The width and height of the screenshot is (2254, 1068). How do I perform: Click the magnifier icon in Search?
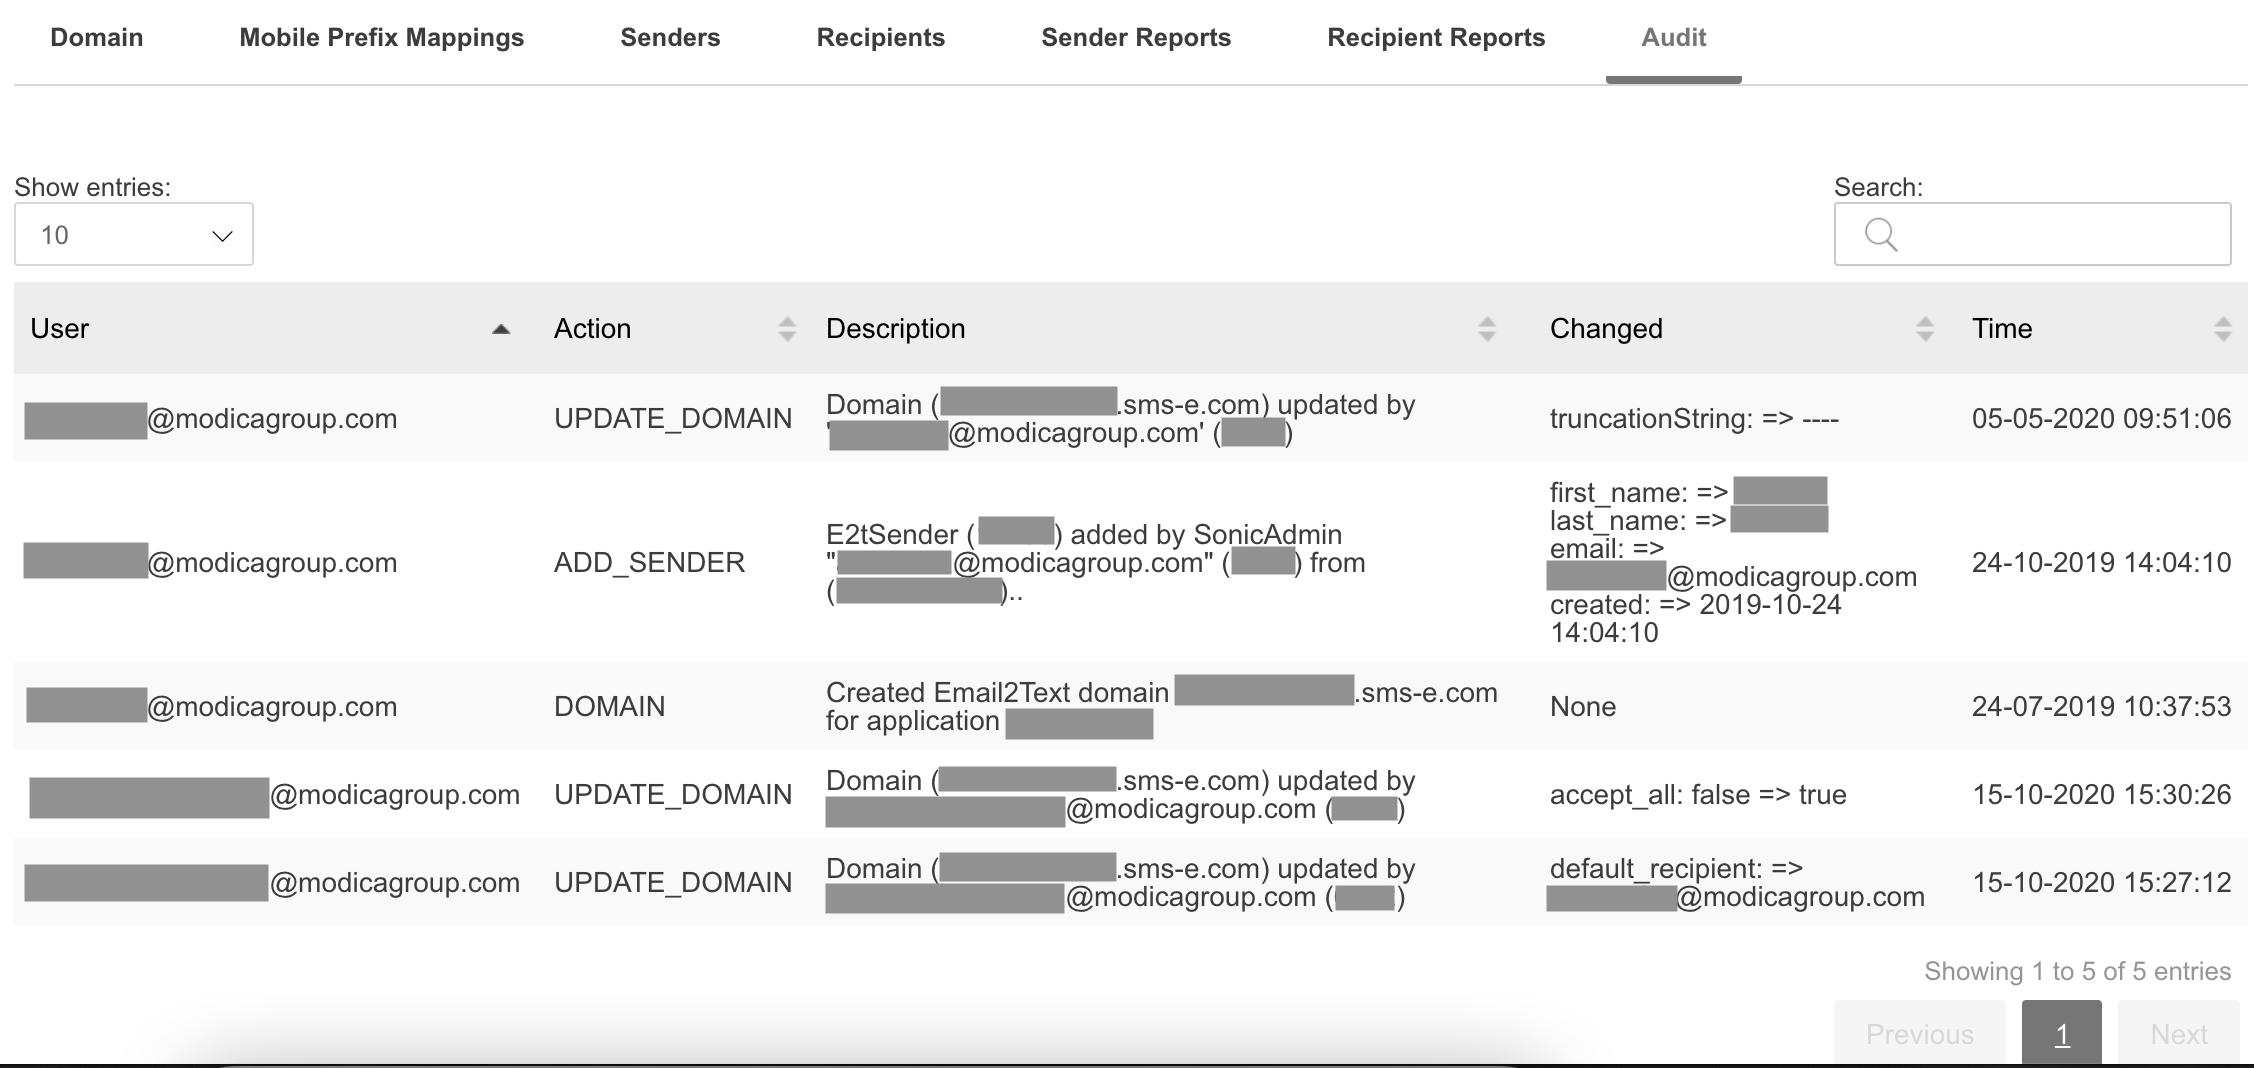click(x=1881, y=235)
